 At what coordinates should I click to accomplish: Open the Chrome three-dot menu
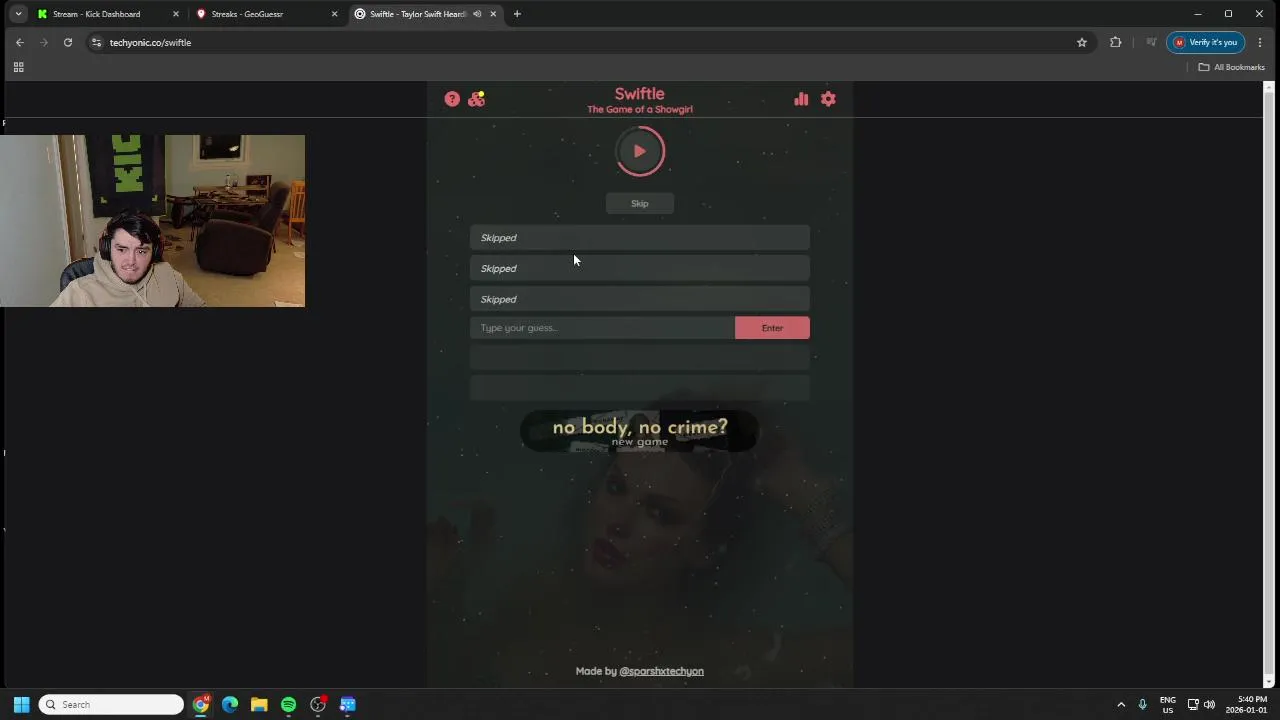pos(1260,42)
